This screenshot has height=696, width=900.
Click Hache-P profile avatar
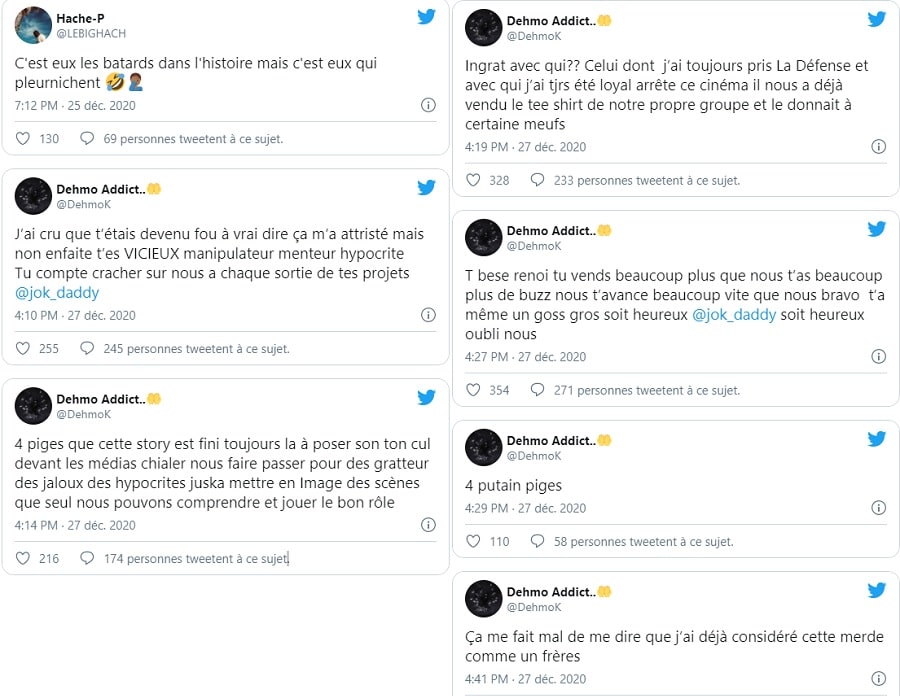click(33, 25)
